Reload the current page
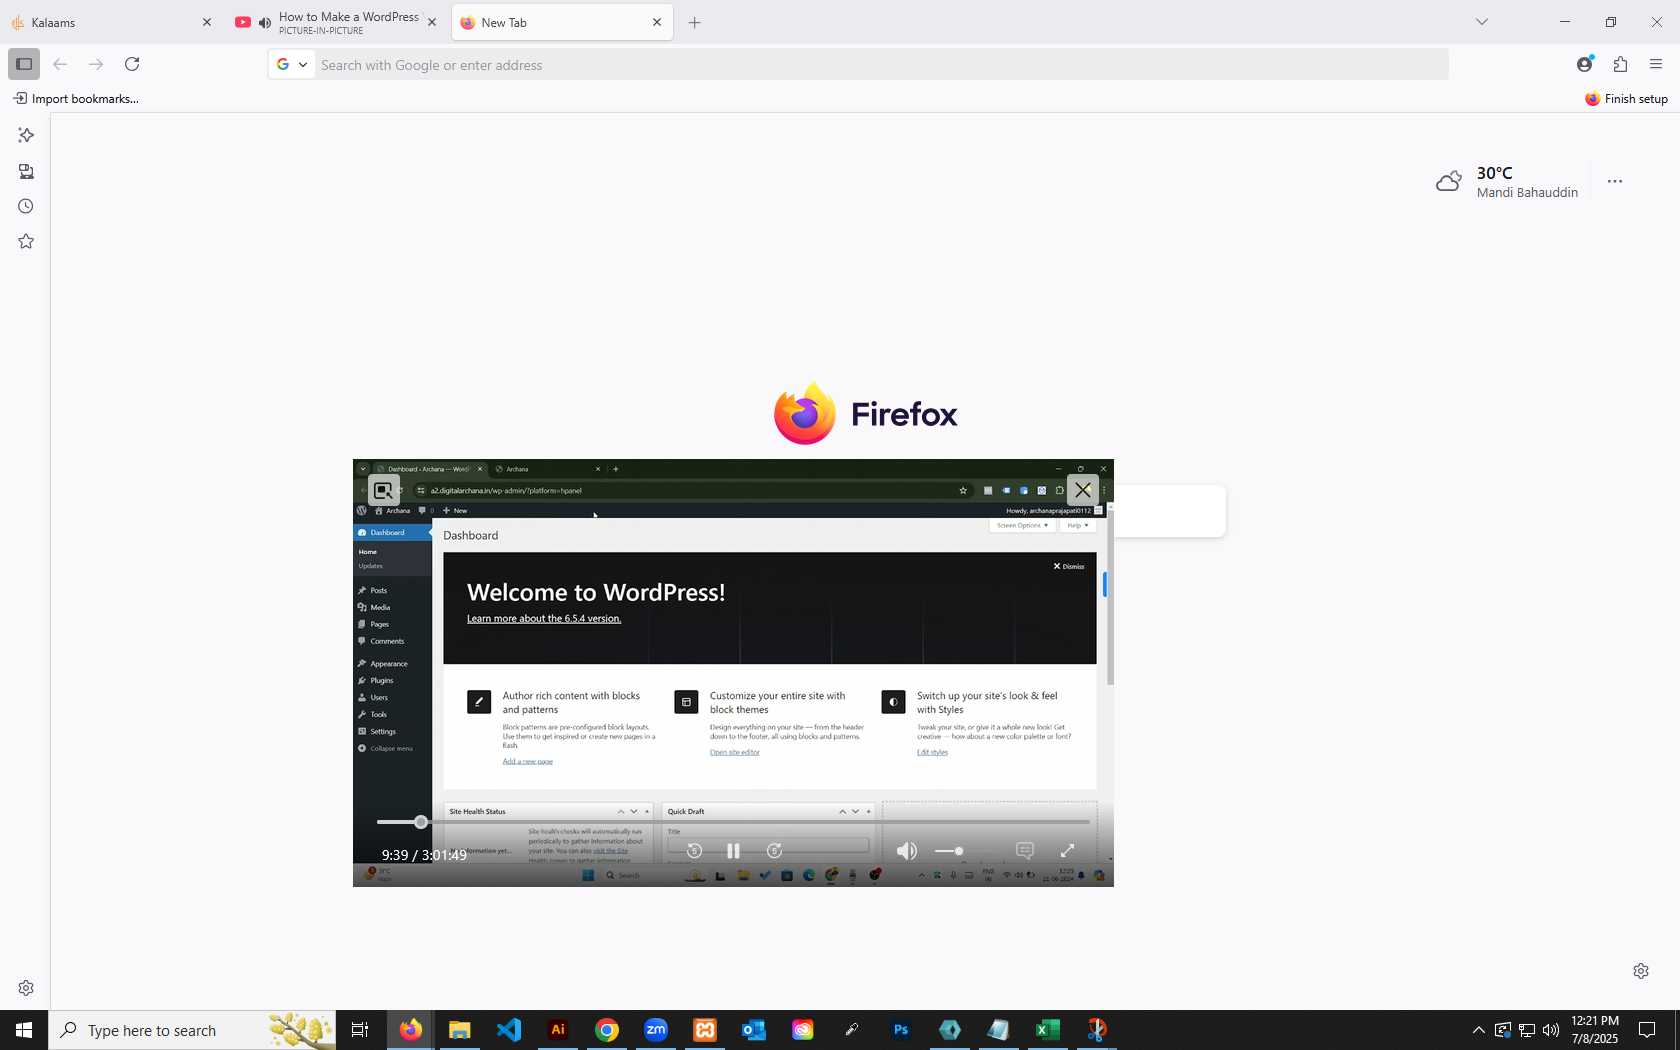Viewport: 1680px width, 1050px height. coord(132,64)
